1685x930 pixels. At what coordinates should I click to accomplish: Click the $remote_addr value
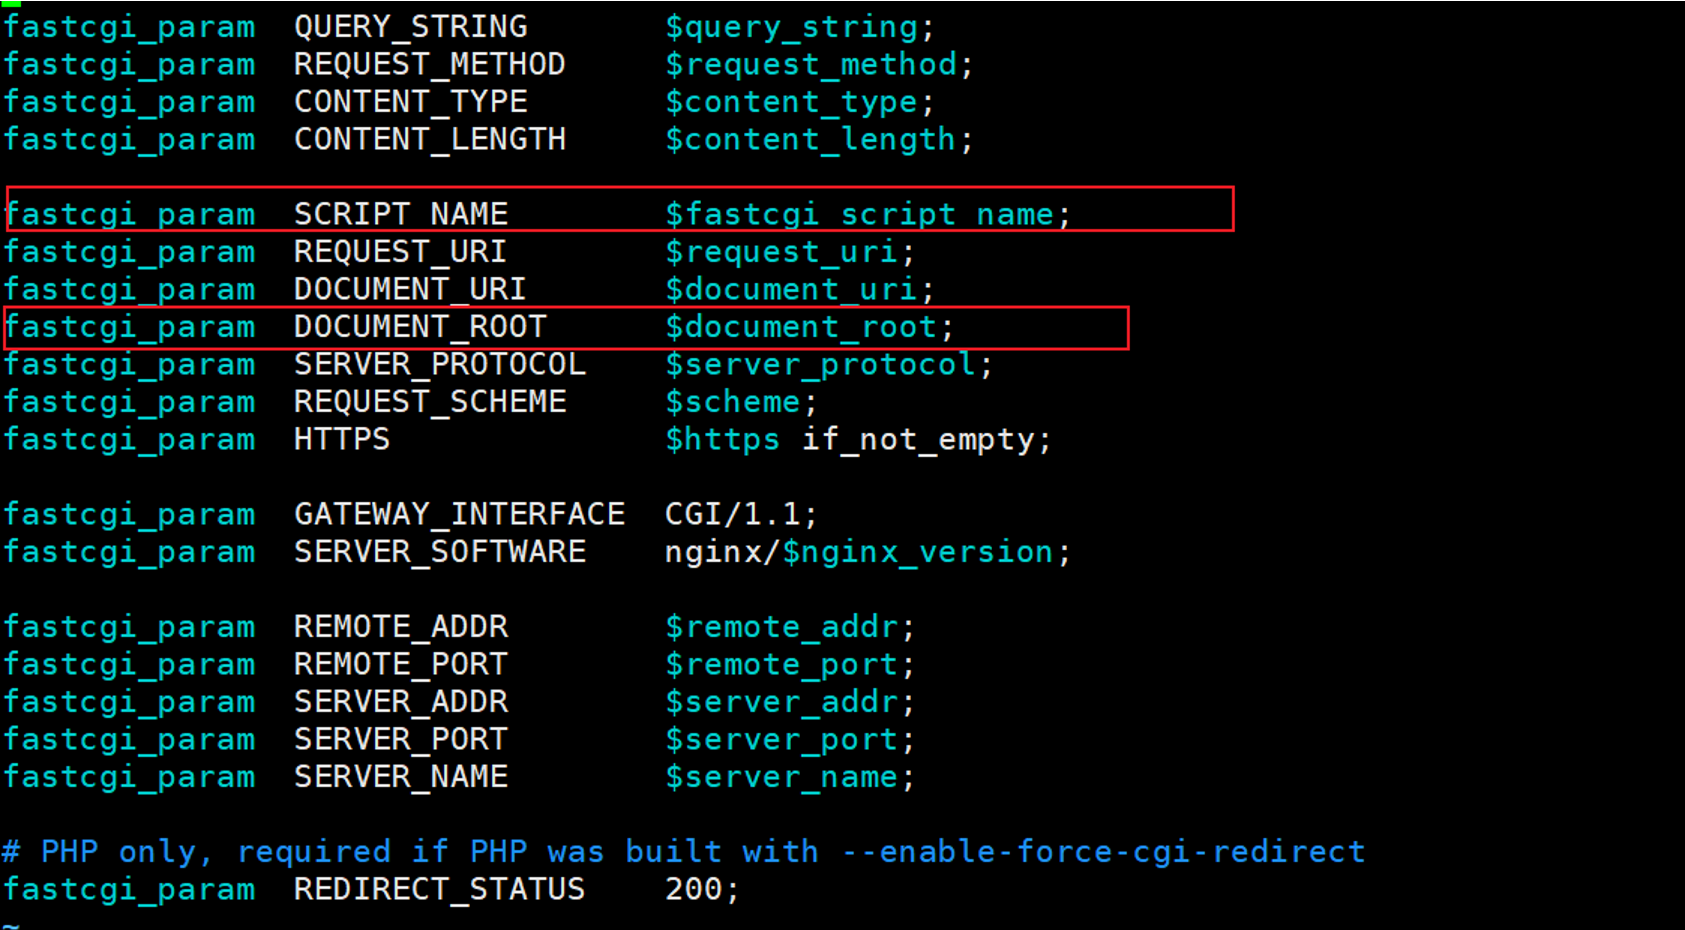(782, 628)
